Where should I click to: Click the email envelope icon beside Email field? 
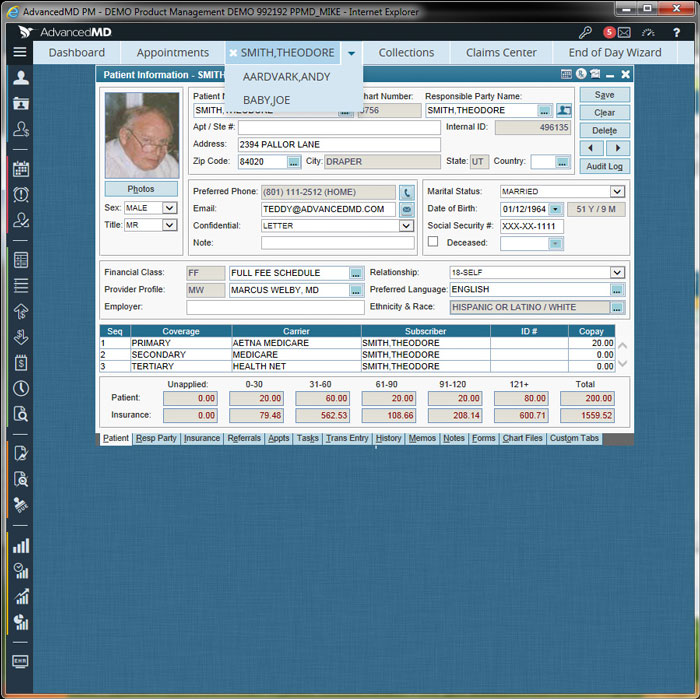click(407, 210)
